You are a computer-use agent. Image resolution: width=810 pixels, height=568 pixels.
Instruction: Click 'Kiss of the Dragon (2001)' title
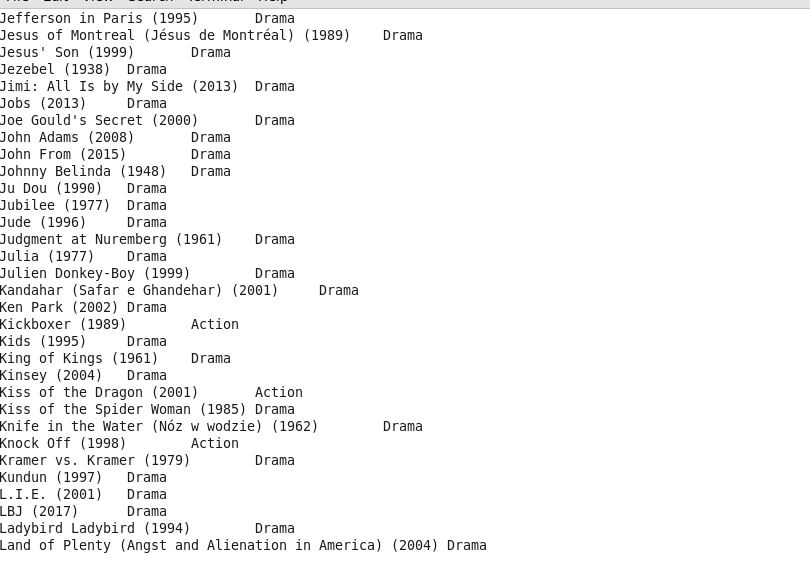tap(99, 393)
